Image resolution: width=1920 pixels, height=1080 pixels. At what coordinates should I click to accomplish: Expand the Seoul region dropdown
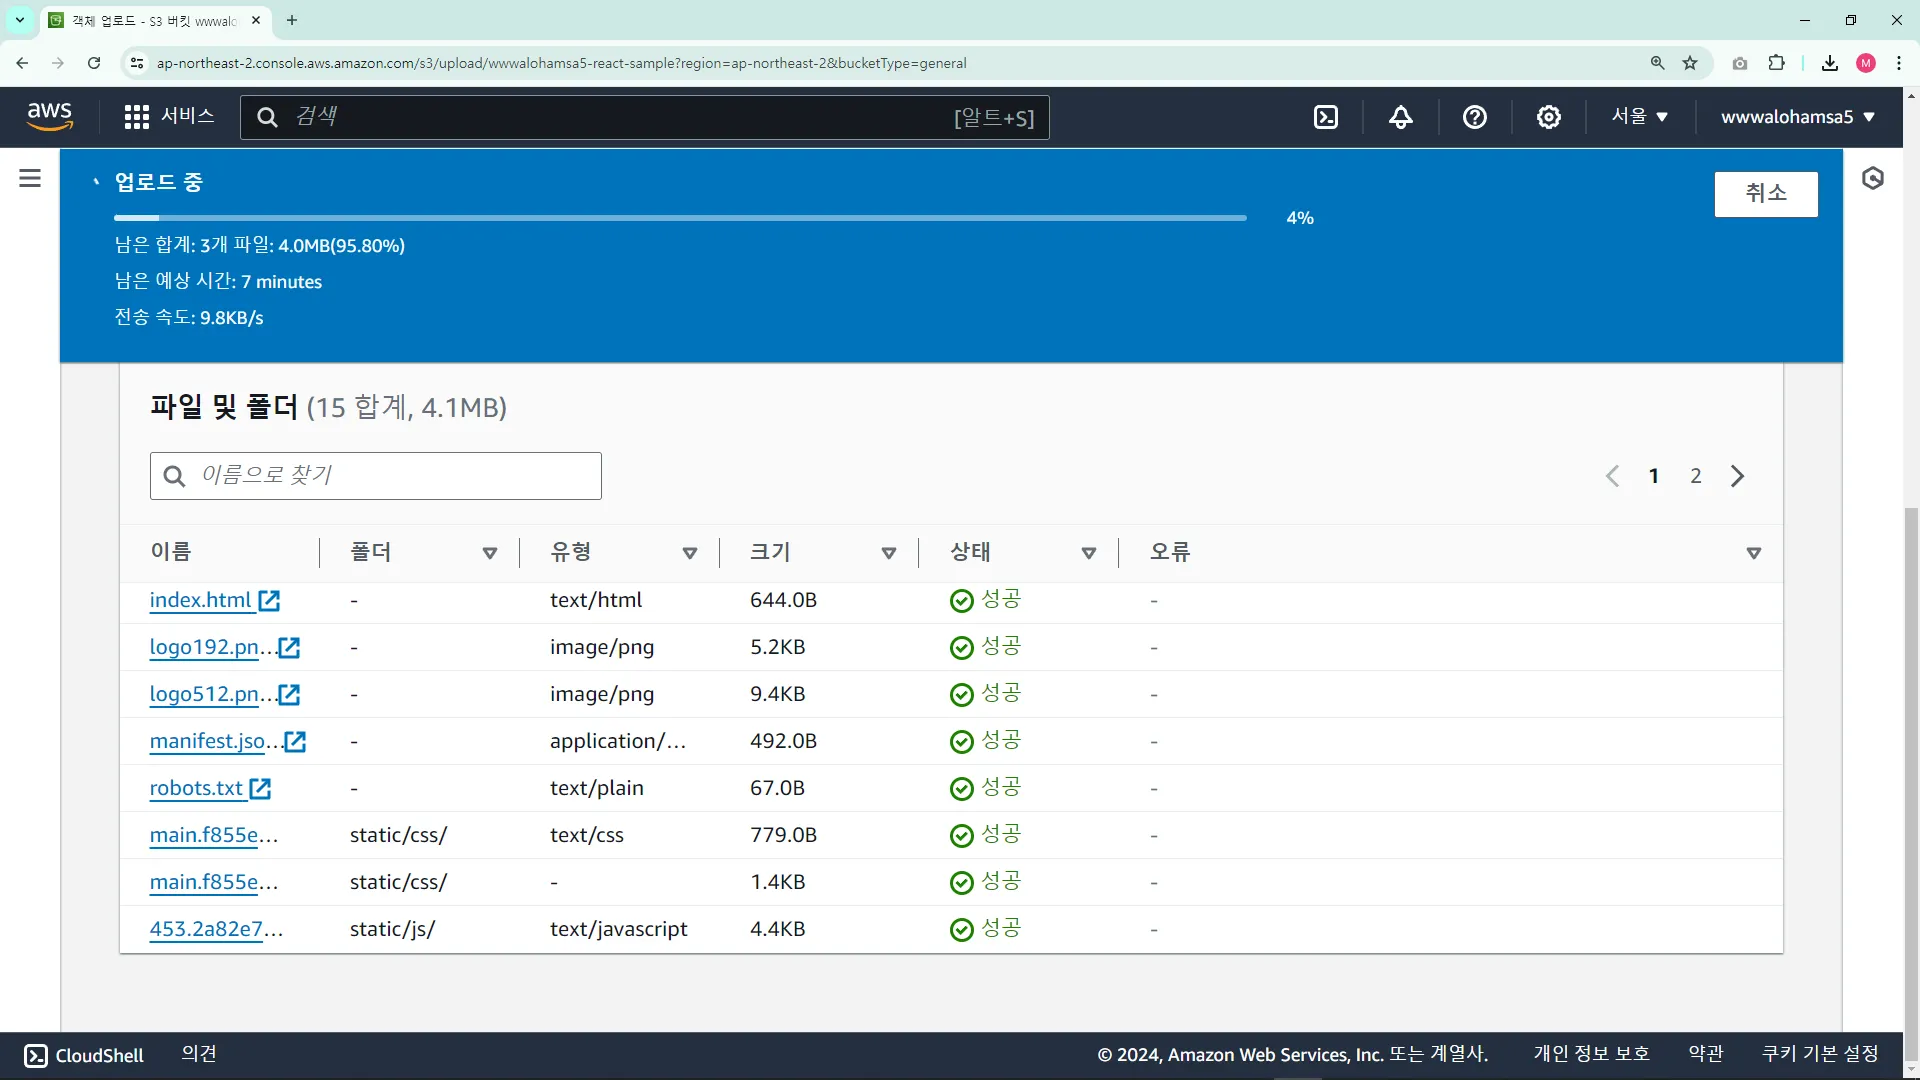tap(1639, 117)
